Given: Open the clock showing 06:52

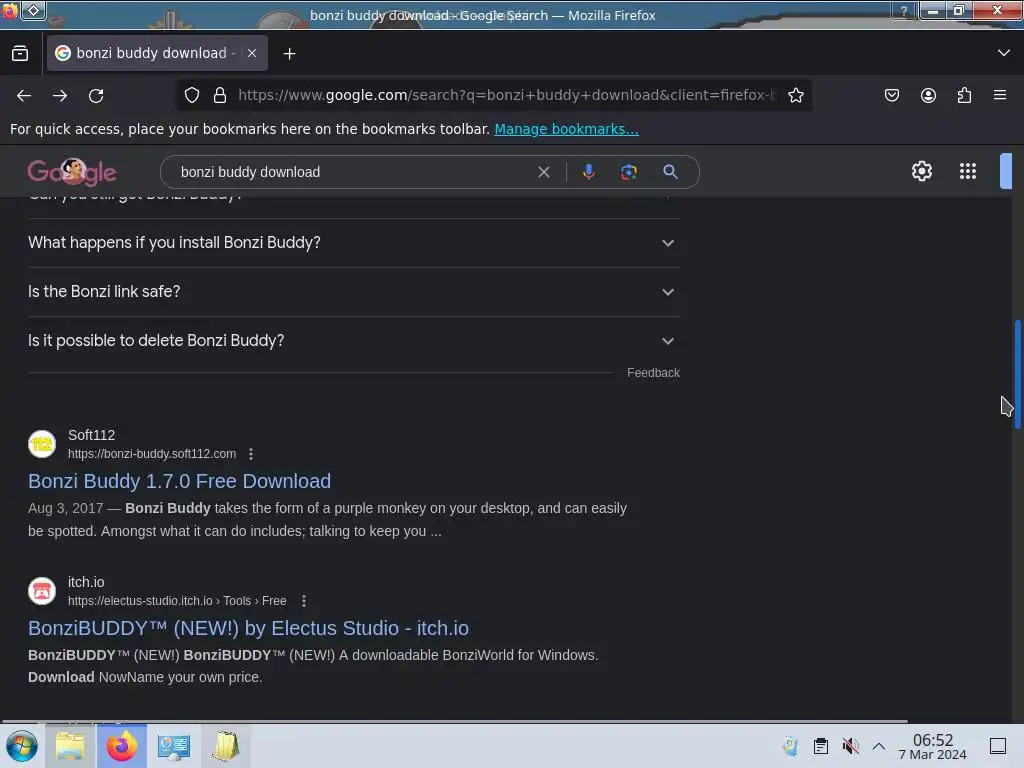Looking at the screenshot, I should [933, 746].
